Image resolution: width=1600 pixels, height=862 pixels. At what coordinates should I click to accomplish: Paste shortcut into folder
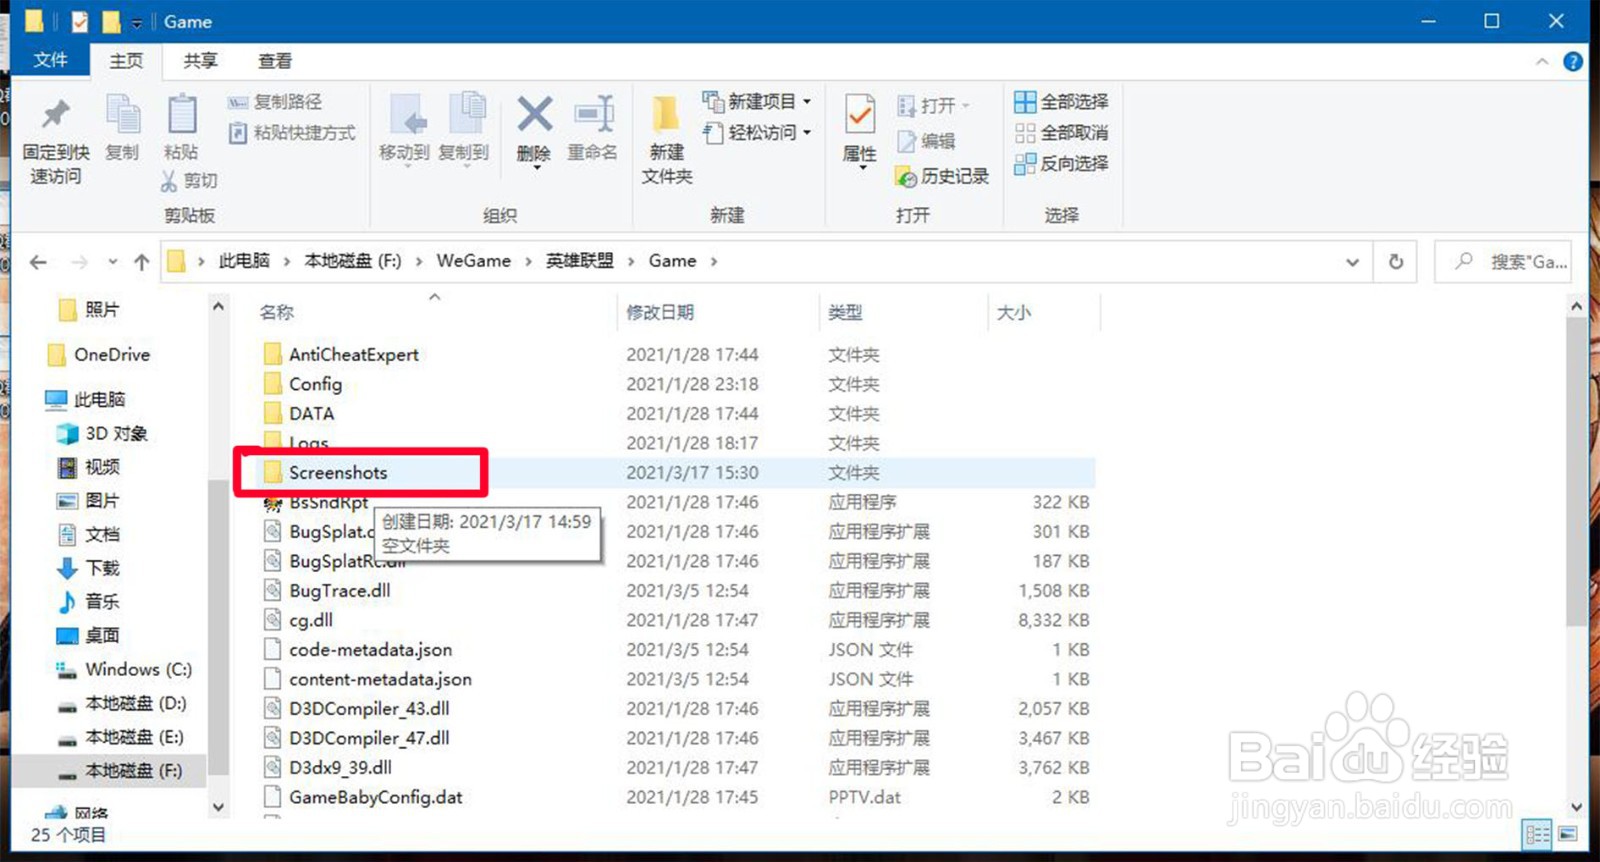coord(292,133)
